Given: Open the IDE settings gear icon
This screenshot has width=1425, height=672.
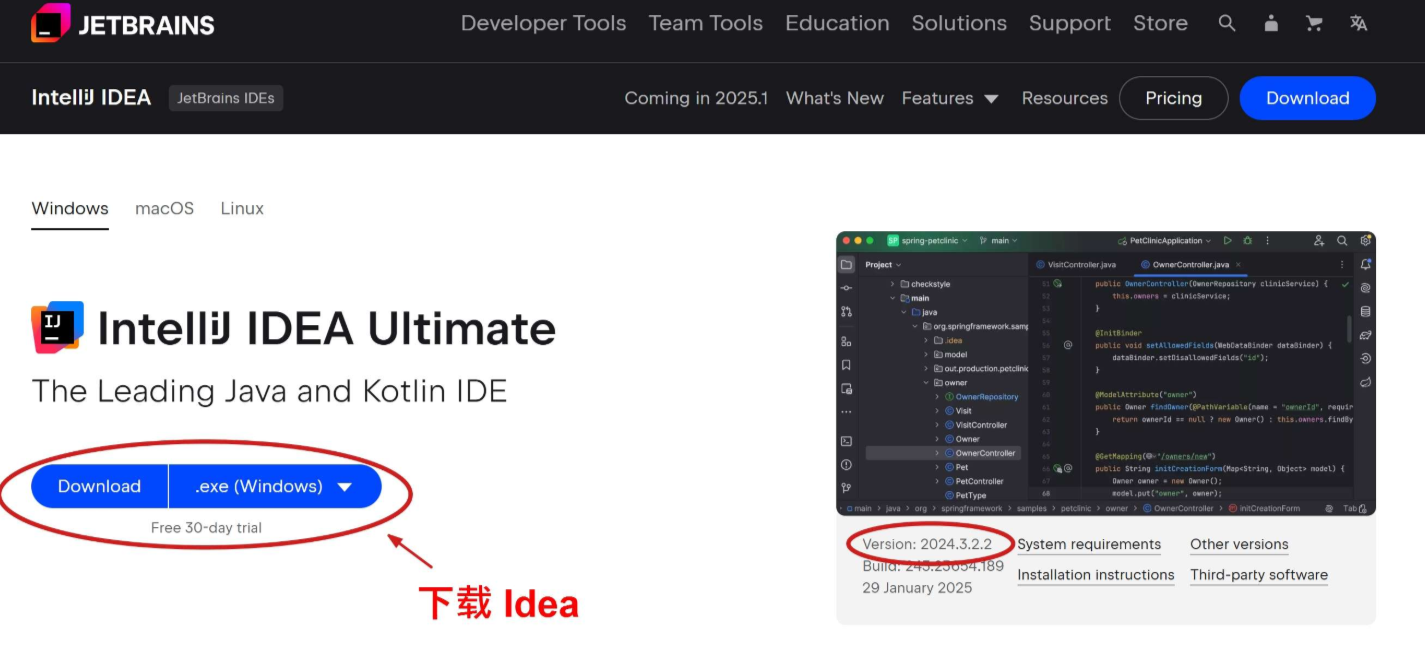Looking at the screenshot, I should pos(1366,241).
